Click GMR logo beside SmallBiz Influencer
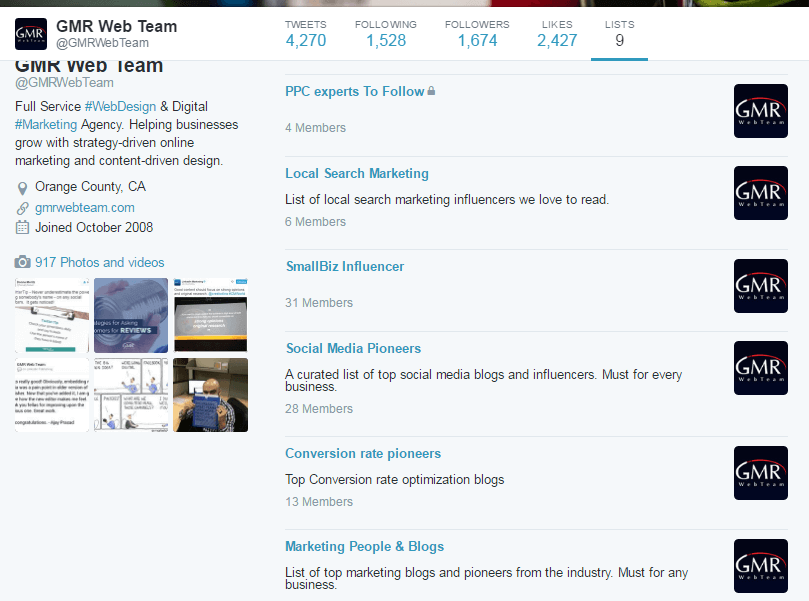809x601 pixels. coord(761,286)
